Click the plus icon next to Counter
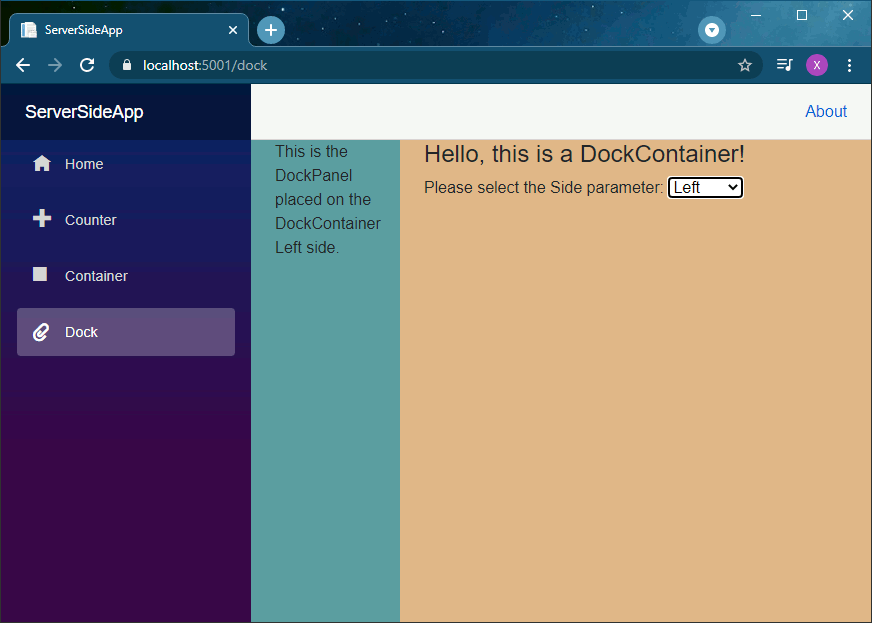 click(x=41, y=219)
